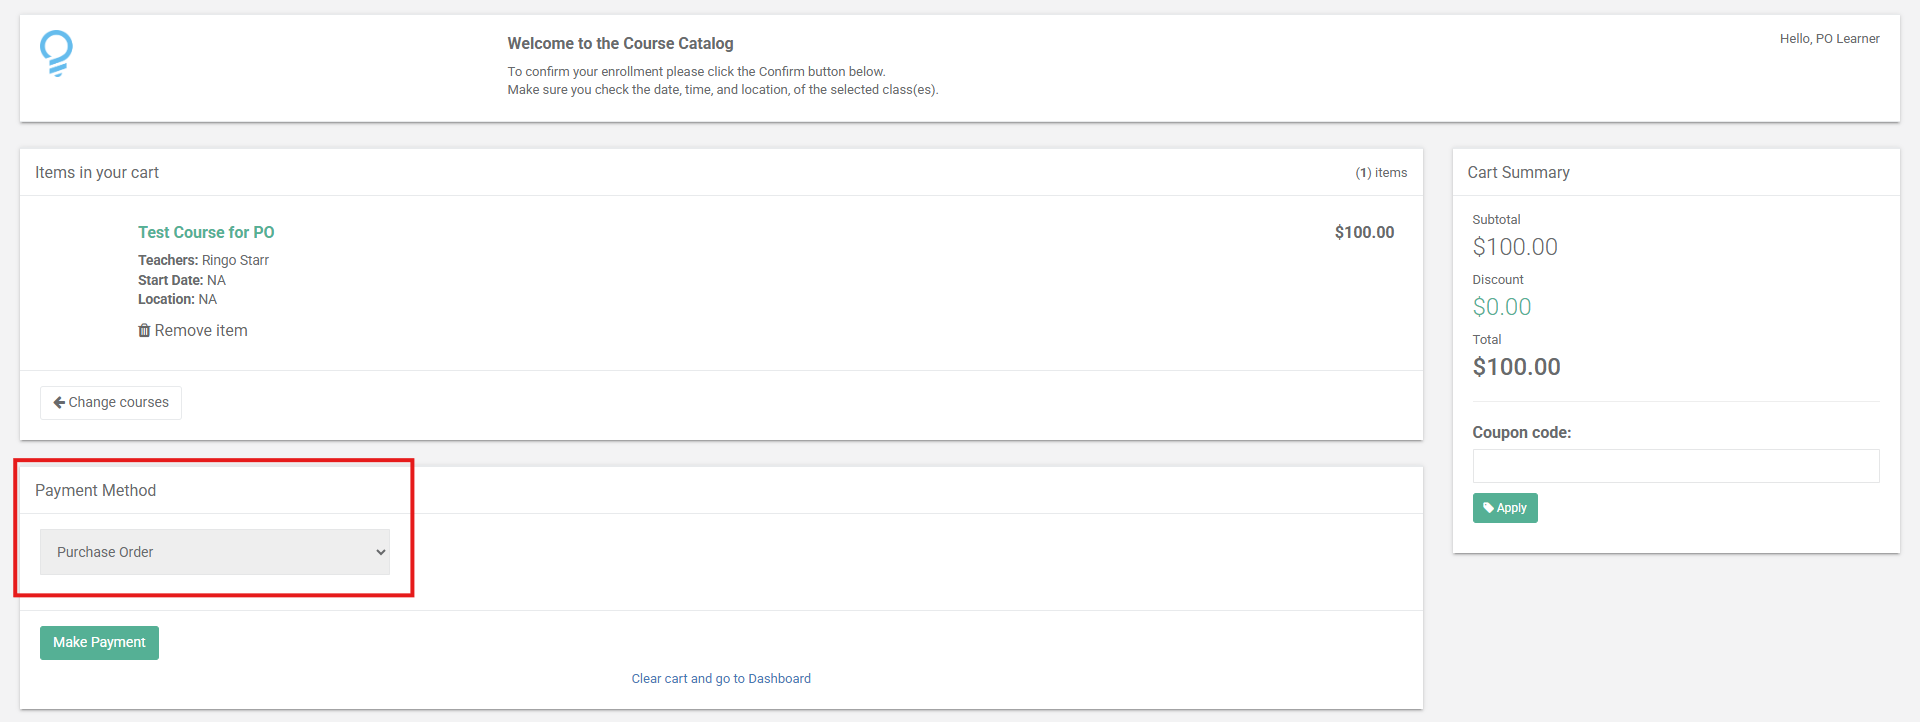This screenshot has height=722, width=1920.
Task: Open Test Course for PO link
Action: point(206,232)
